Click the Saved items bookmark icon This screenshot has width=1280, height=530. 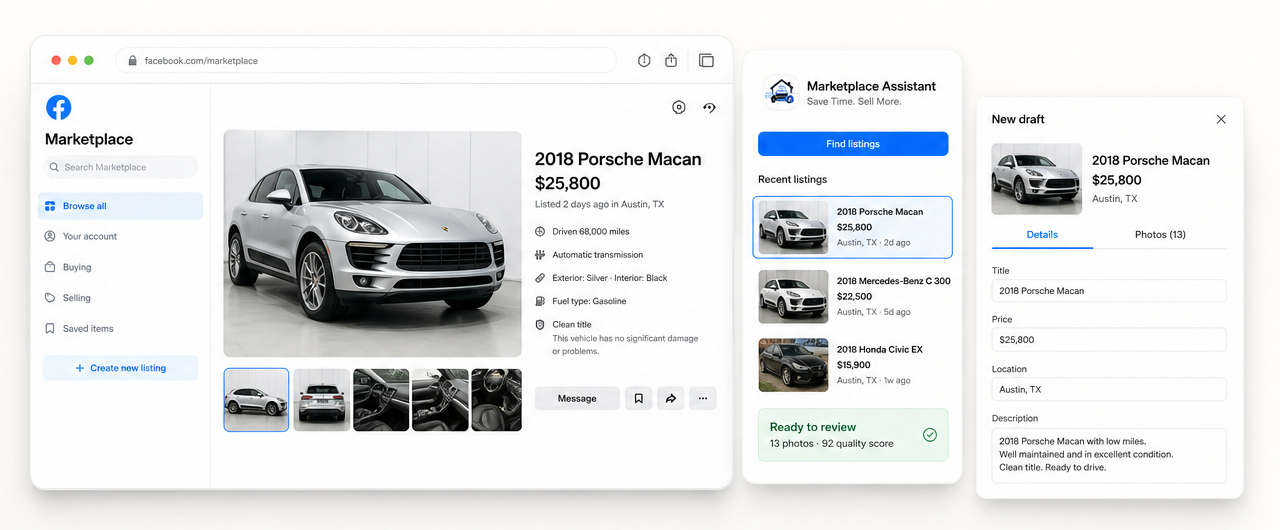tap(50, 328)
